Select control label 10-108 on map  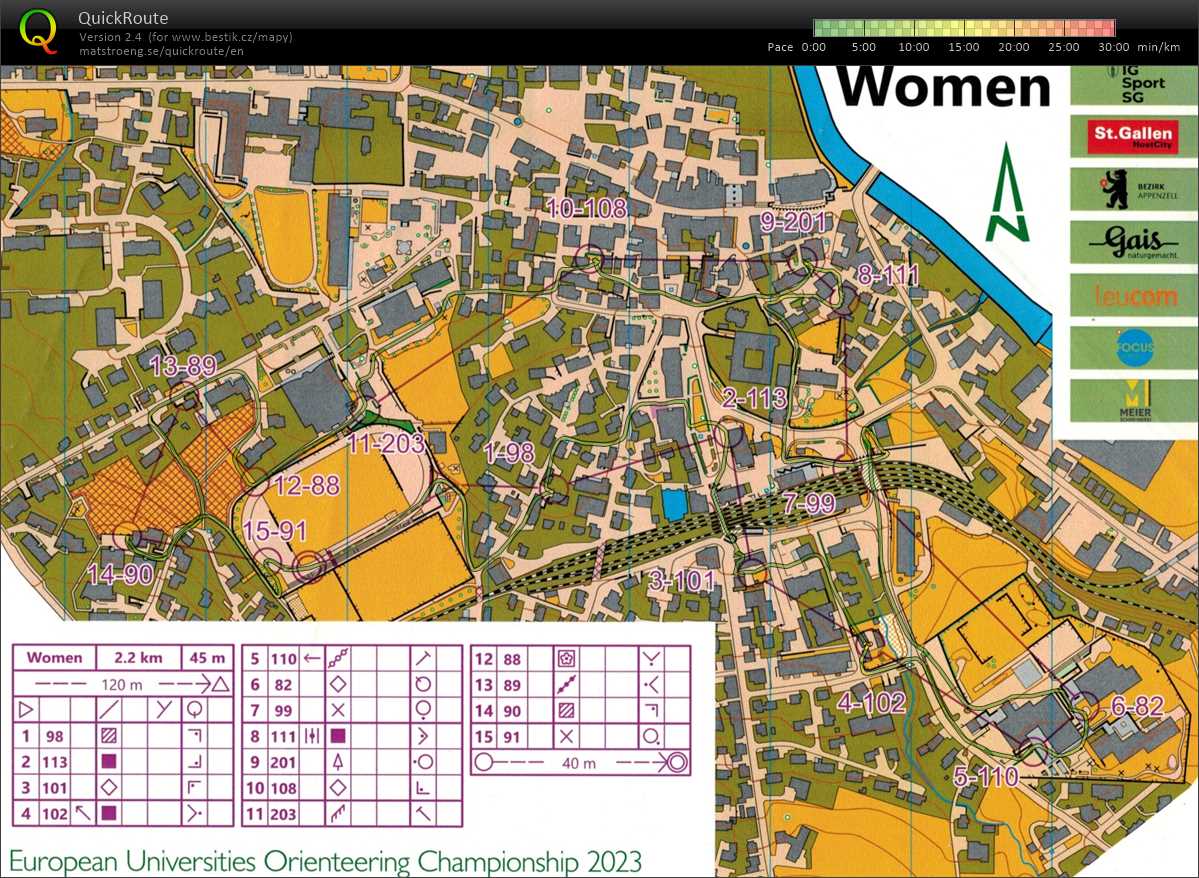tap(586, 208)
